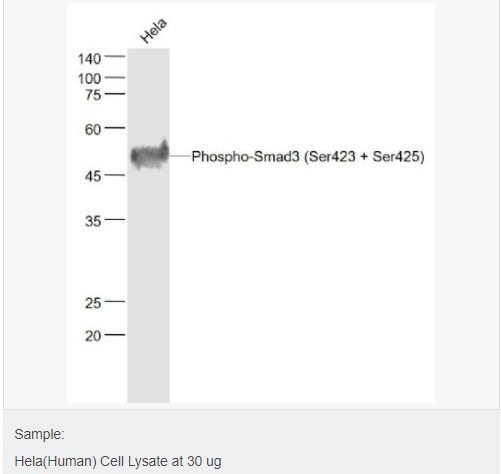
Task: Select the 45 kDa marker label
Action: [93, 176]
